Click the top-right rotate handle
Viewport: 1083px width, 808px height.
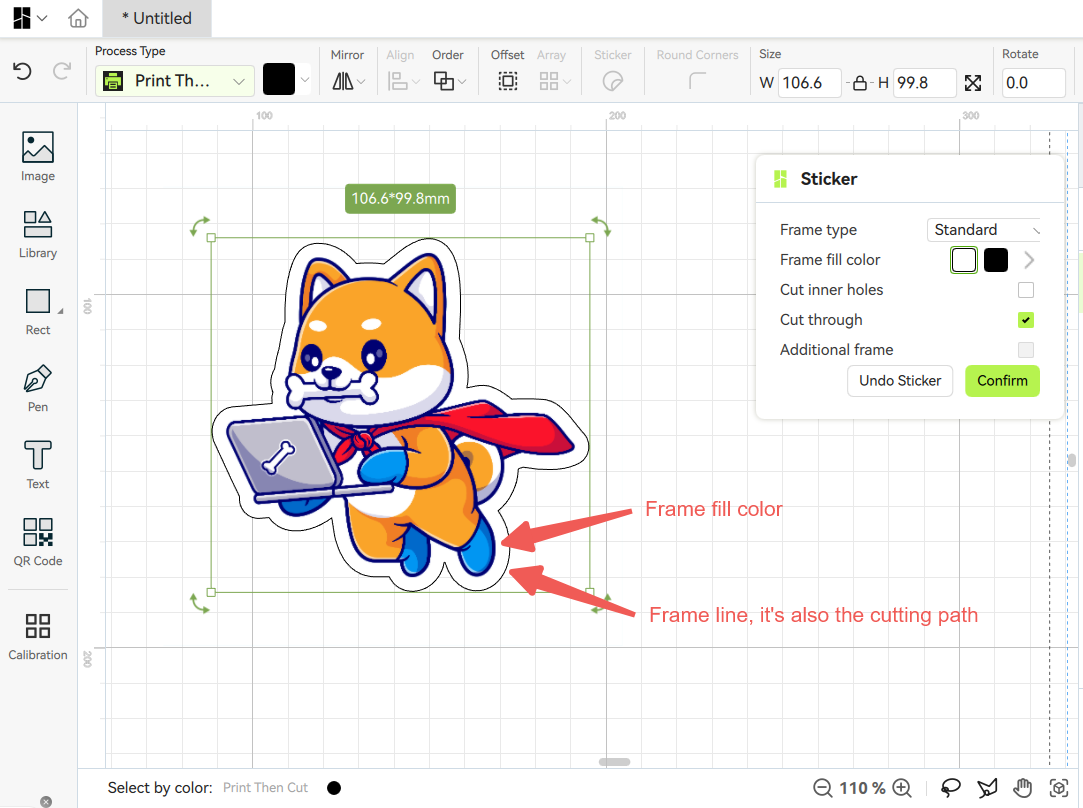tap(601, 226)
